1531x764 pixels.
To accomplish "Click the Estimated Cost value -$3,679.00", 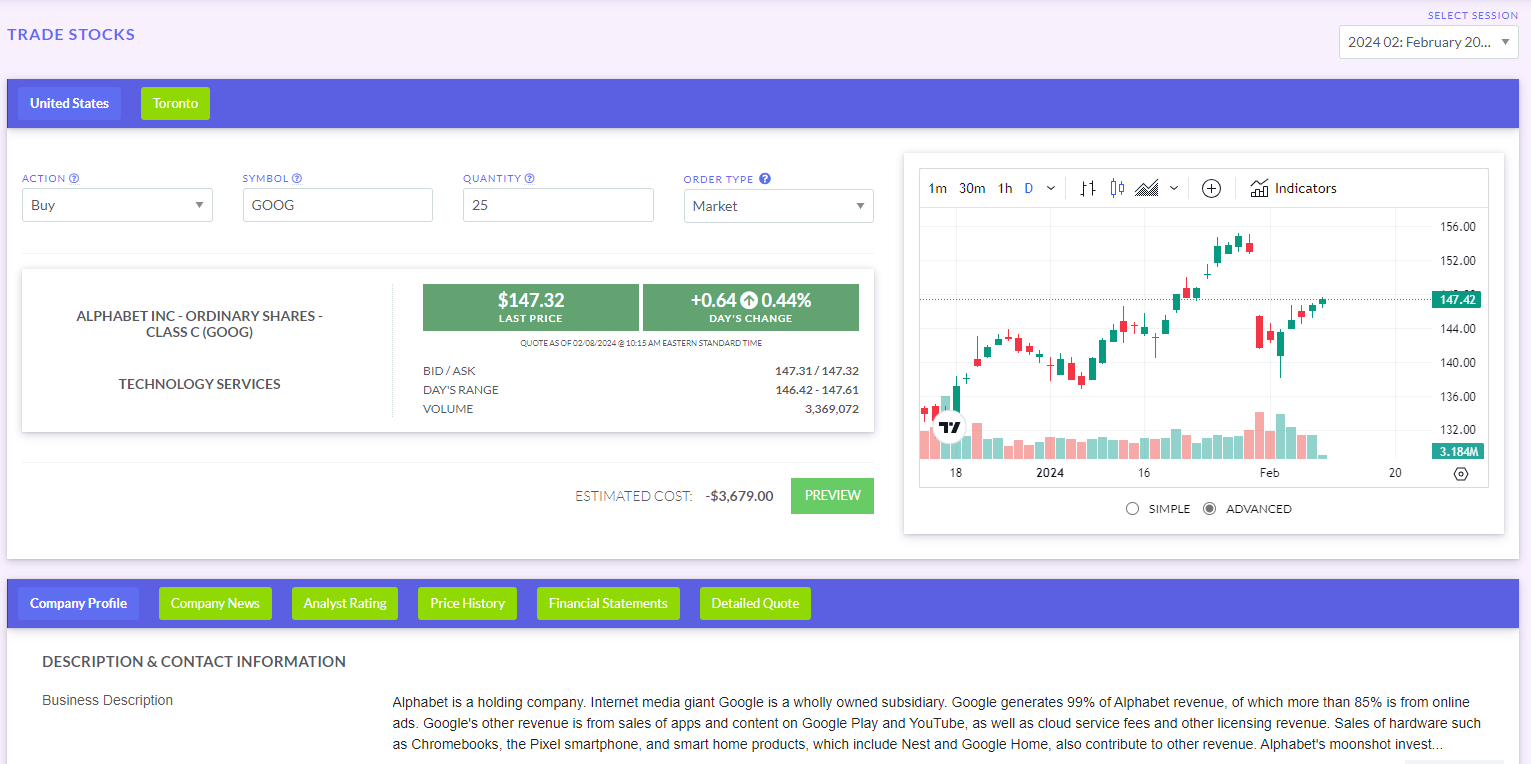I will [x=739, y=496].
